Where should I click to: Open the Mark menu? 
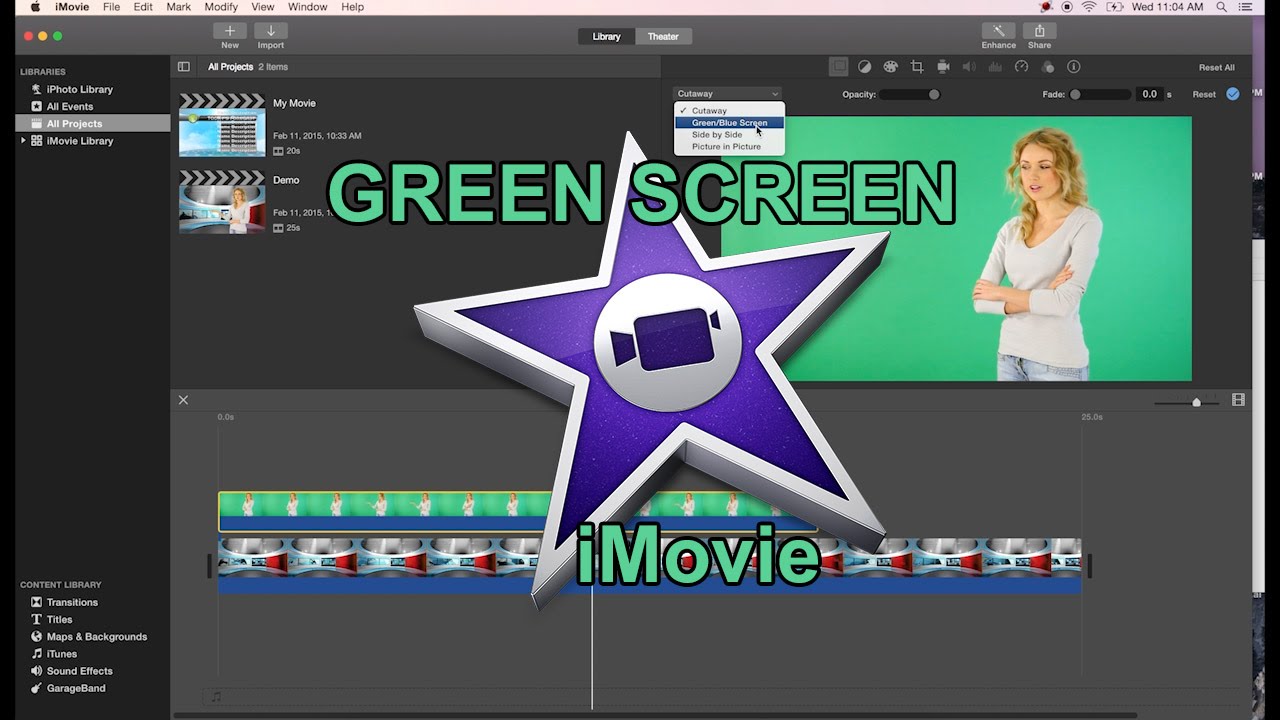point(179,7)
